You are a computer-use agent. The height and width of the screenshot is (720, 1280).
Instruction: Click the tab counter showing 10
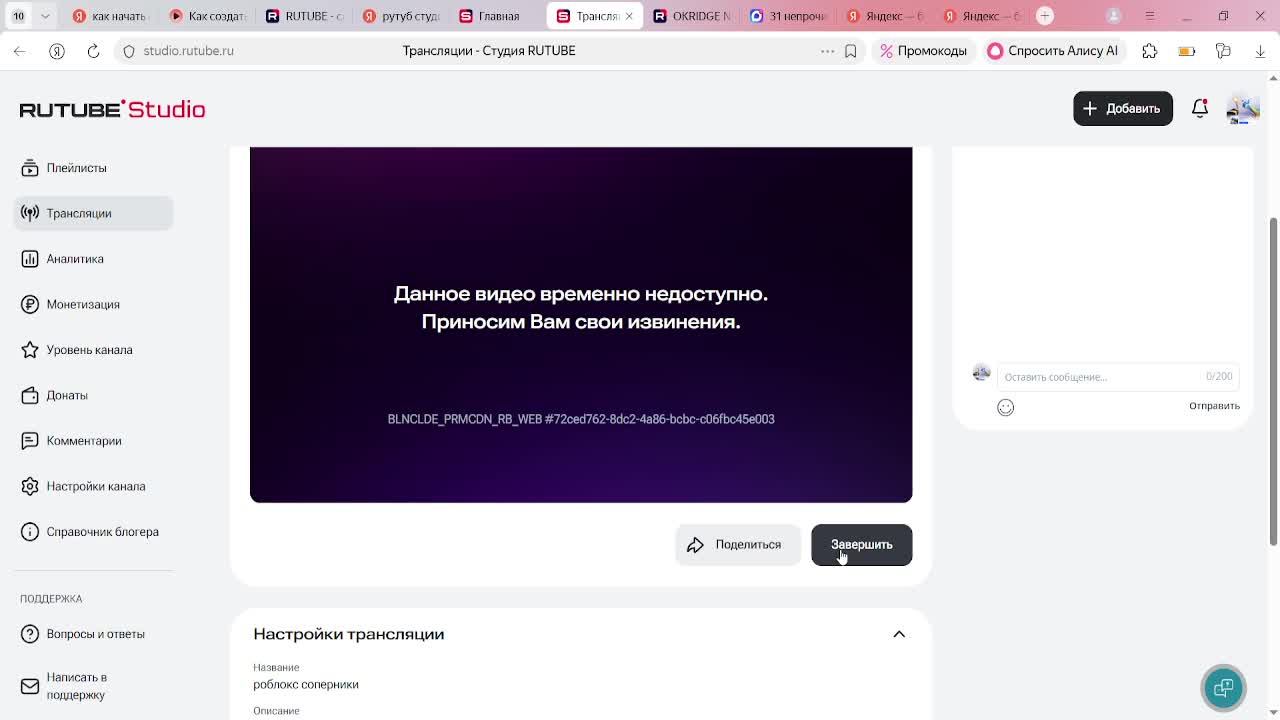click(18, 16)
